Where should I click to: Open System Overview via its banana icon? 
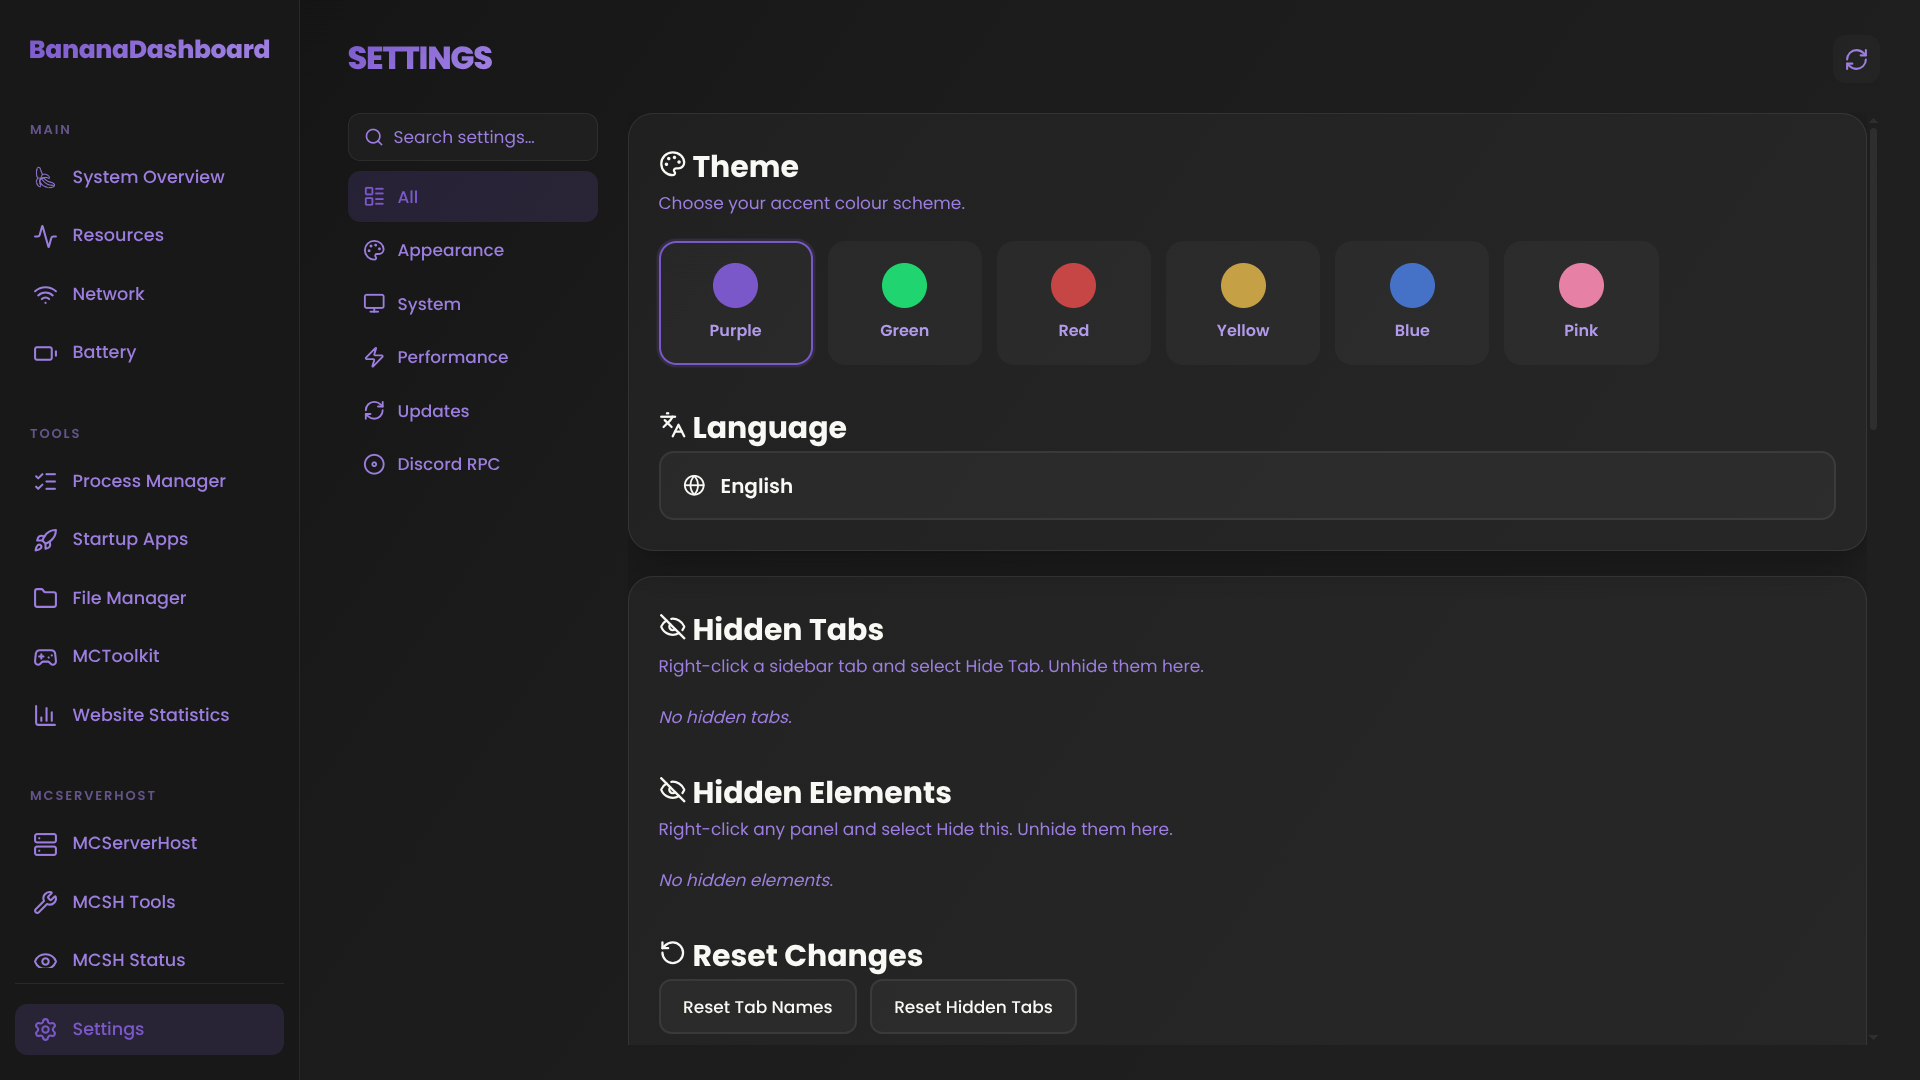coord(45,178)
